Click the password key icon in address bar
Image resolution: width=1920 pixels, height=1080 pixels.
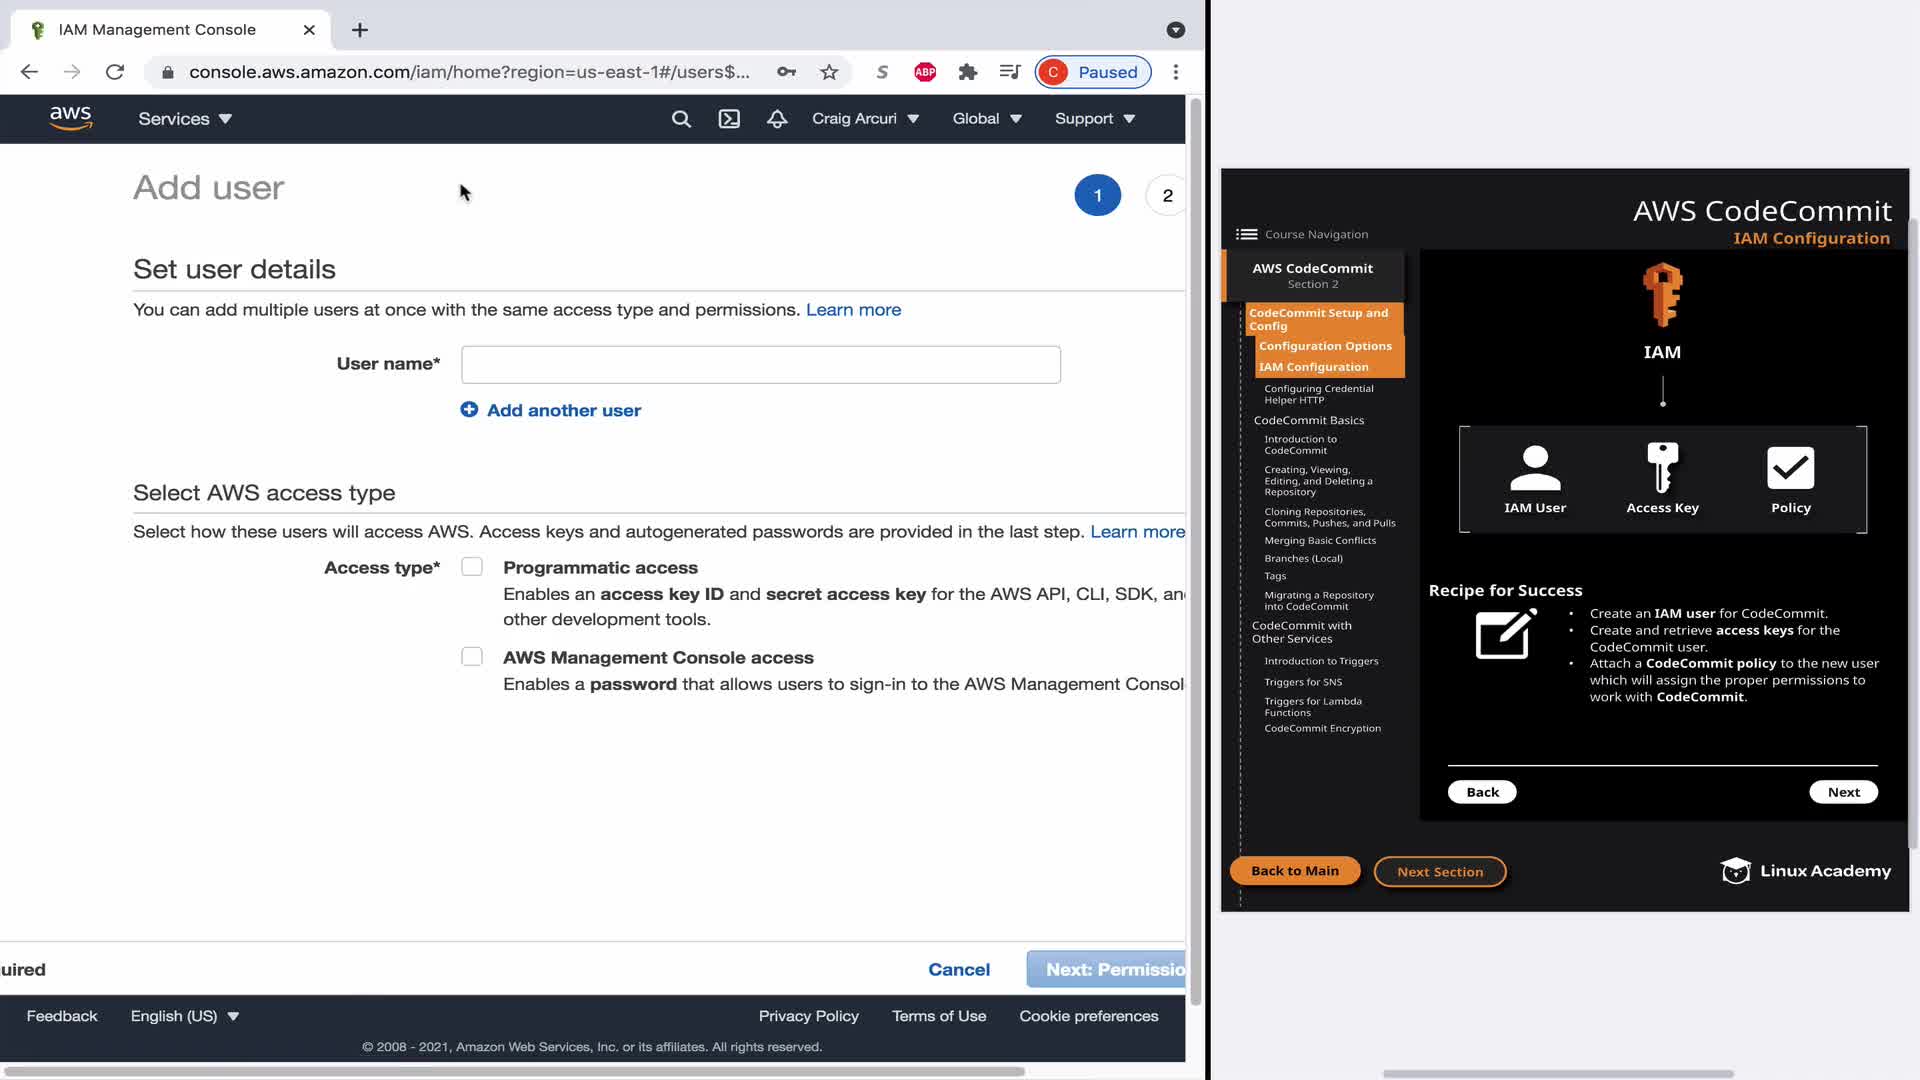(x=786, y=72)
